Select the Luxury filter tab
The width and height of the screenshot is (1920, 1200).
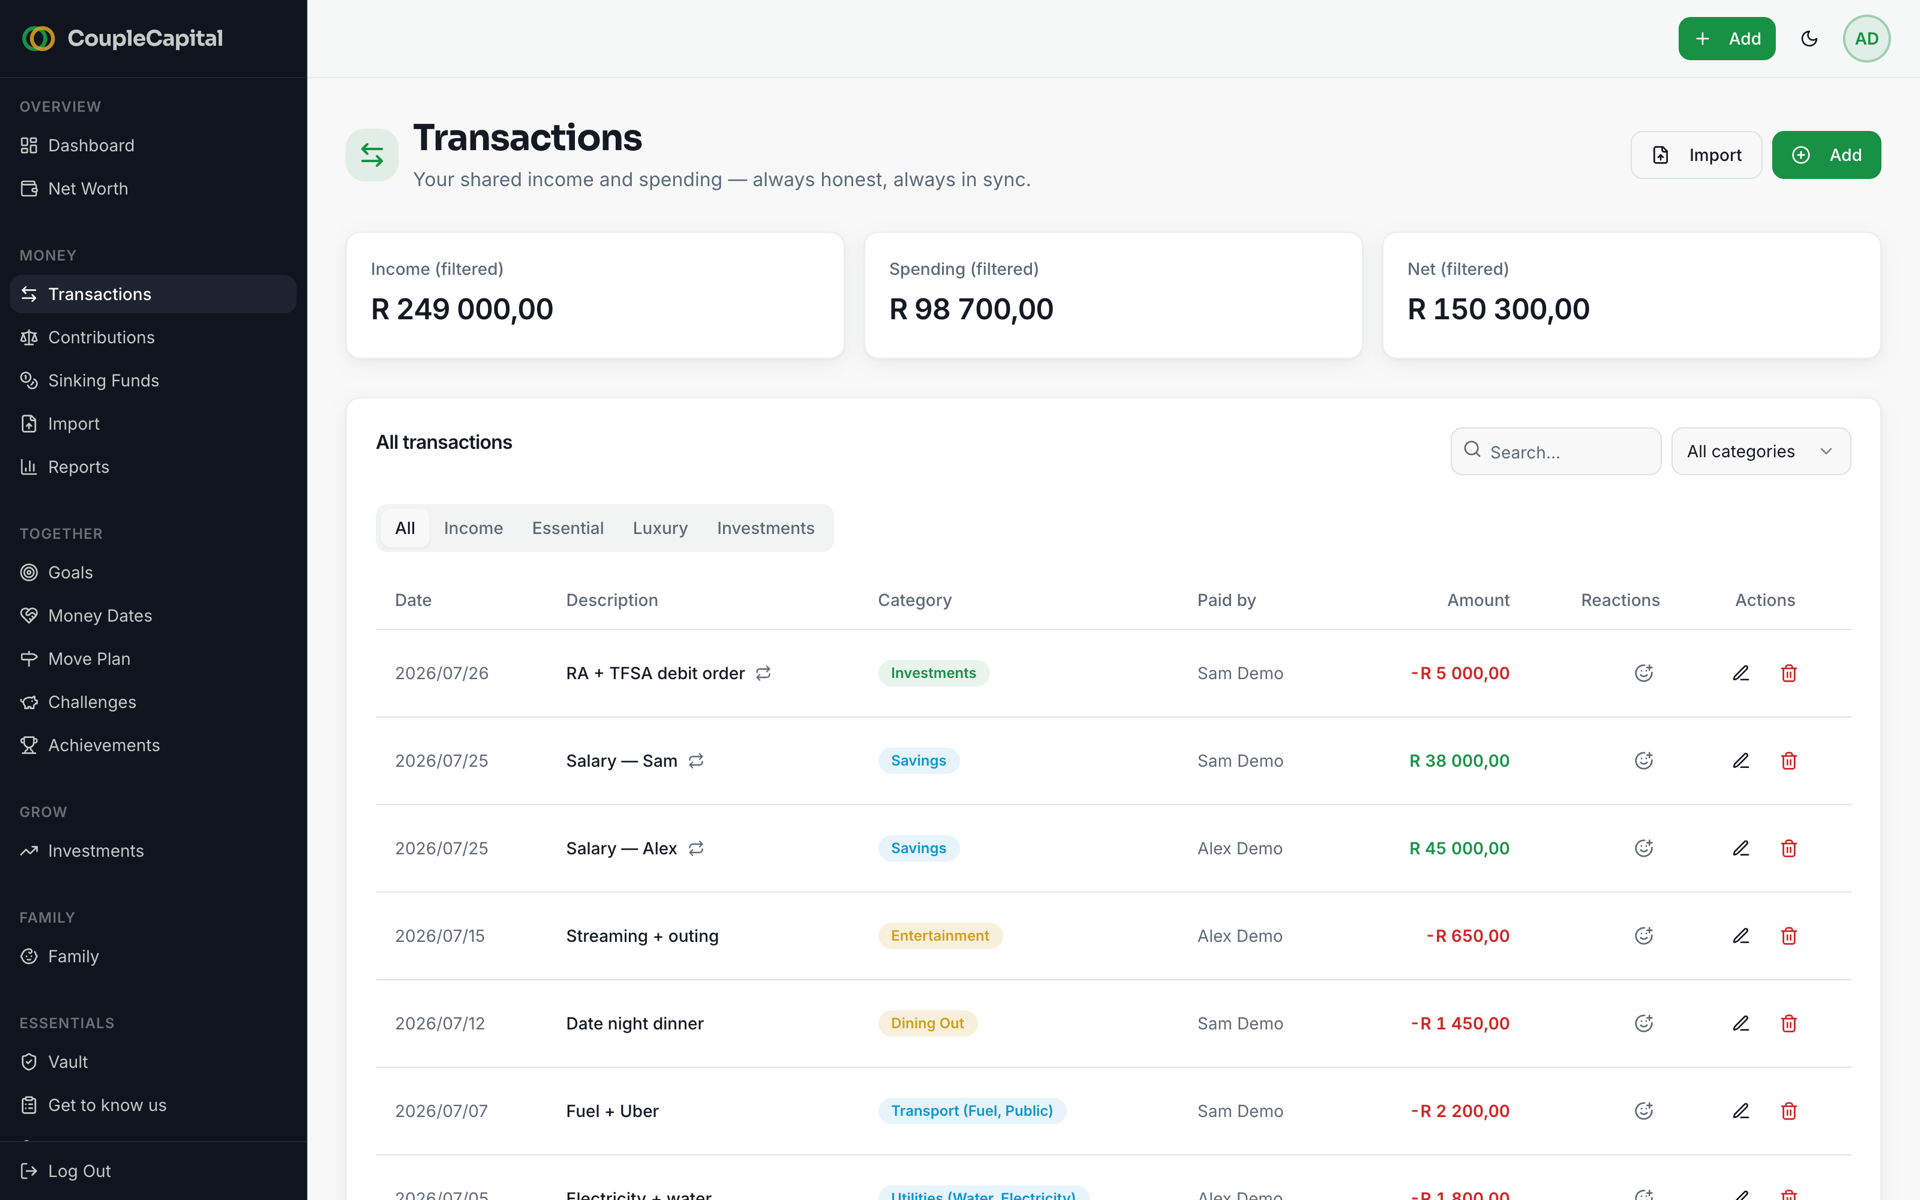pos(660,528)
